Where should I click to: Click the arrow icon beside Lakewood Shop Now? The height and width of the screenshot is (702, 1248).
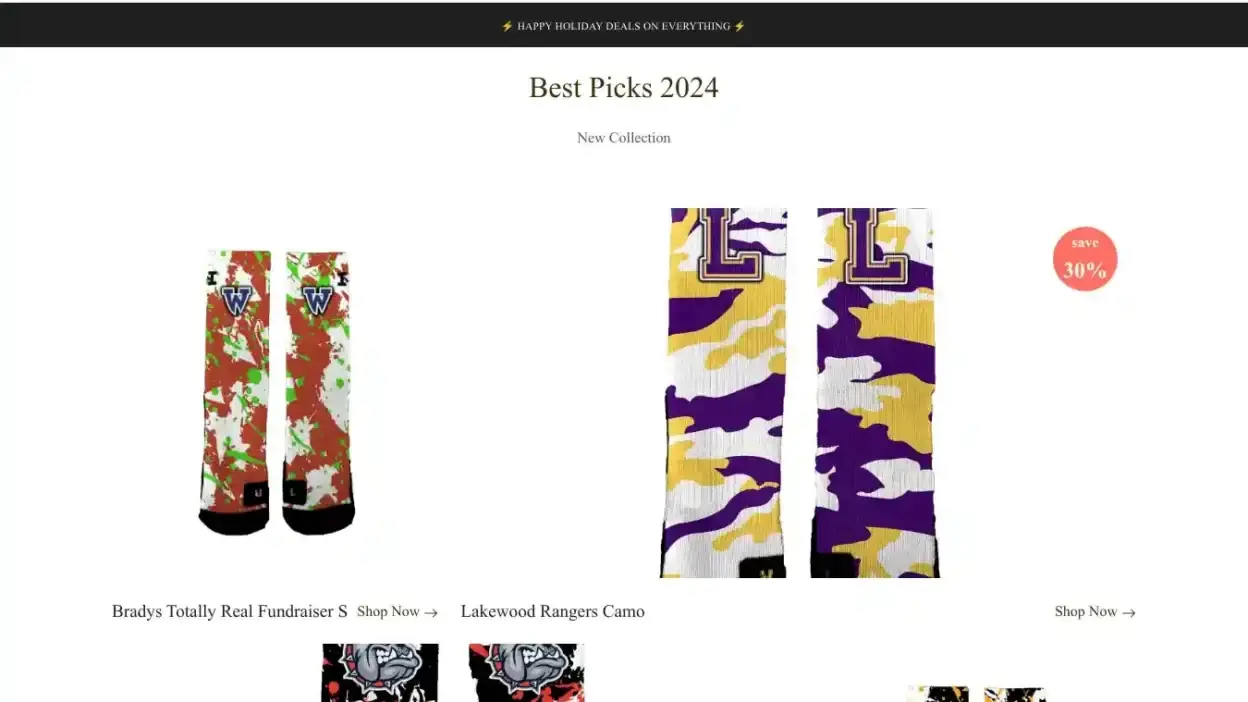(1129, 612)
